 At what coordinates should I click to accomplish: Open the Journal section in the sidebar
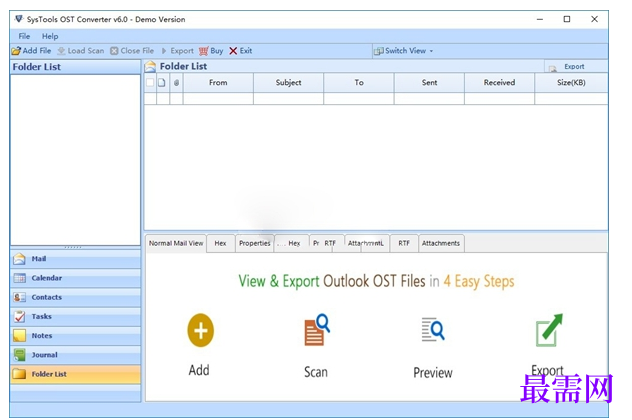(x=75, y=355)
